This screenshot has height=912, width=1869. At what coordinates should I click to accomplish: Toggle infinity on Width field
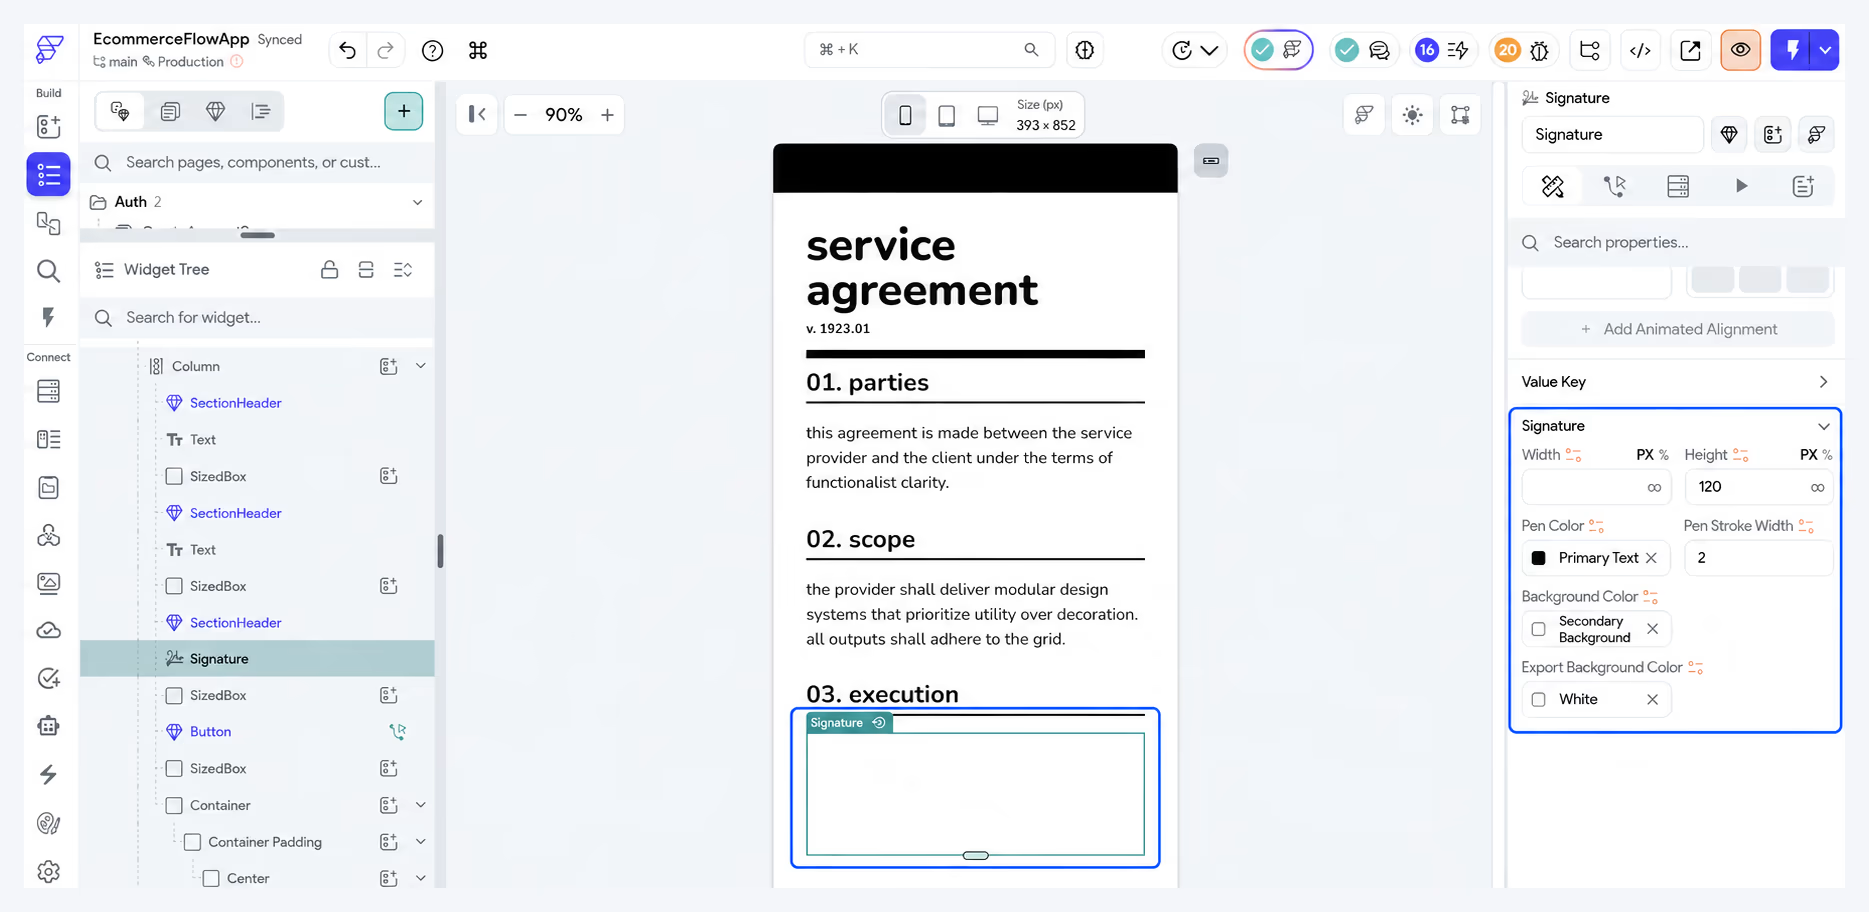click(x=1654, y=487)
